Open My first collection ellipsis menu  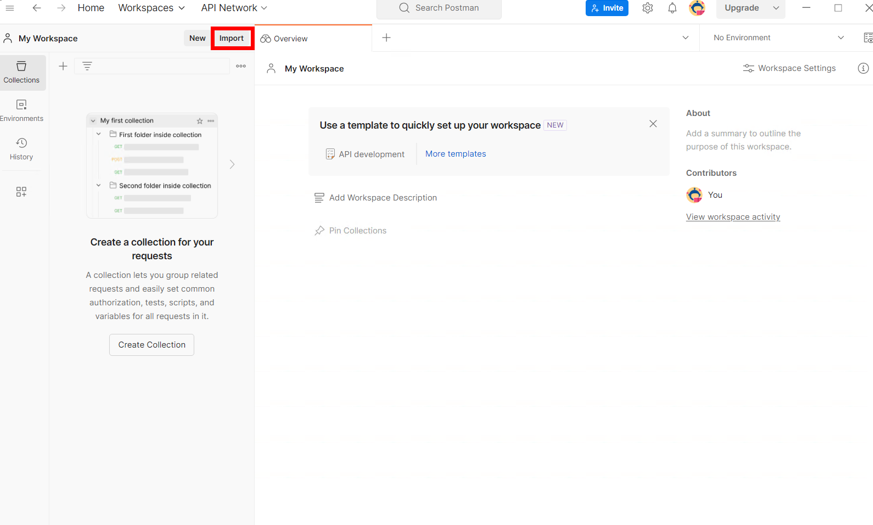(210, 121)
